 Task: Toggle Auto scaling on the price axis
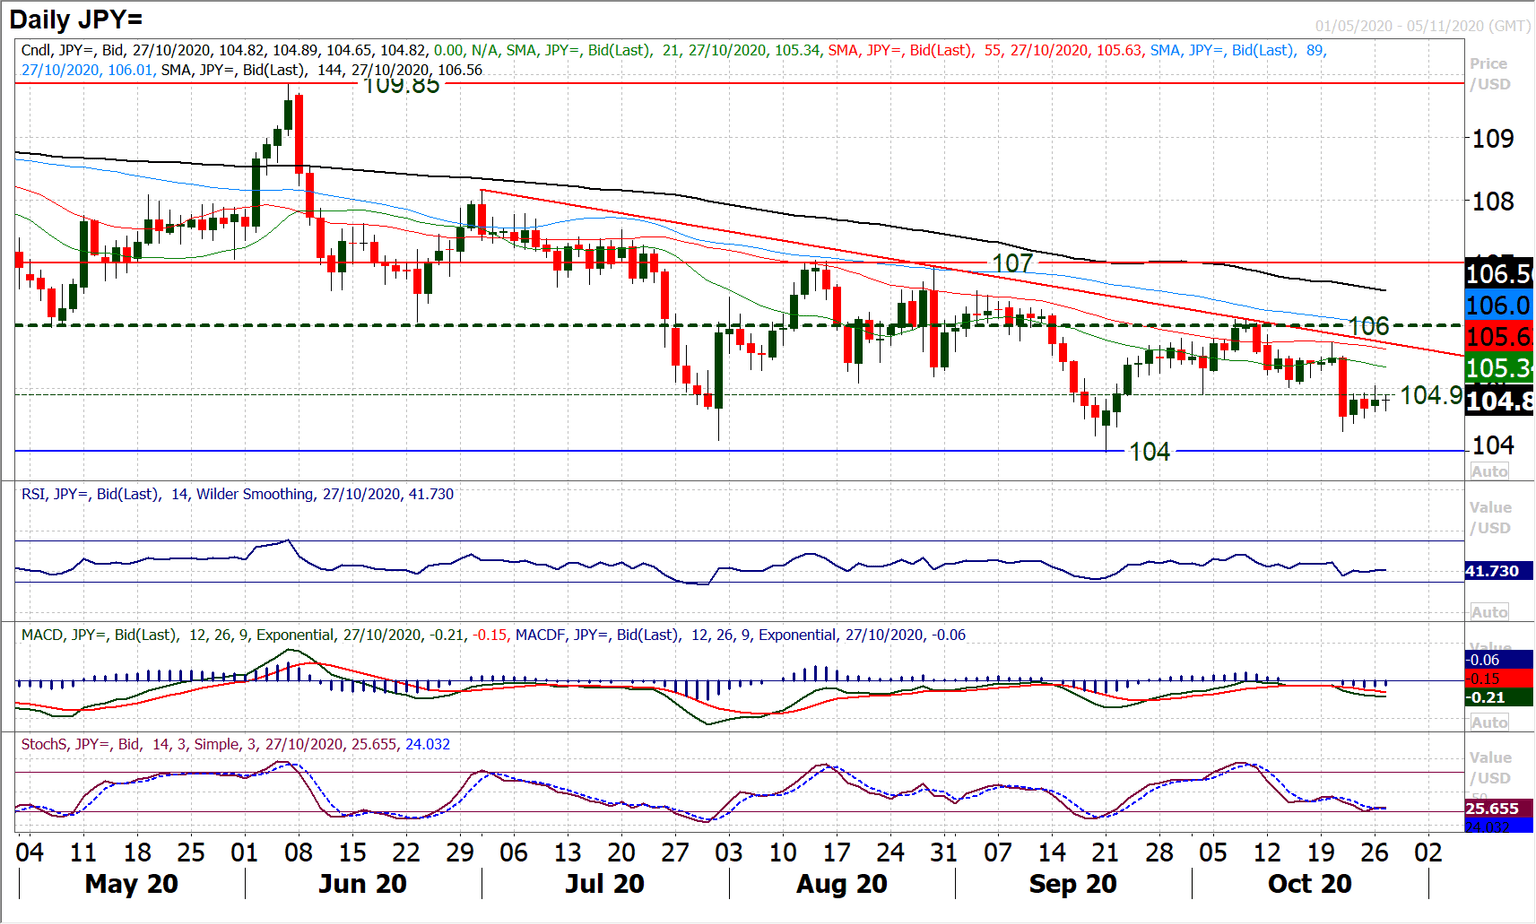click(1489, 471)
